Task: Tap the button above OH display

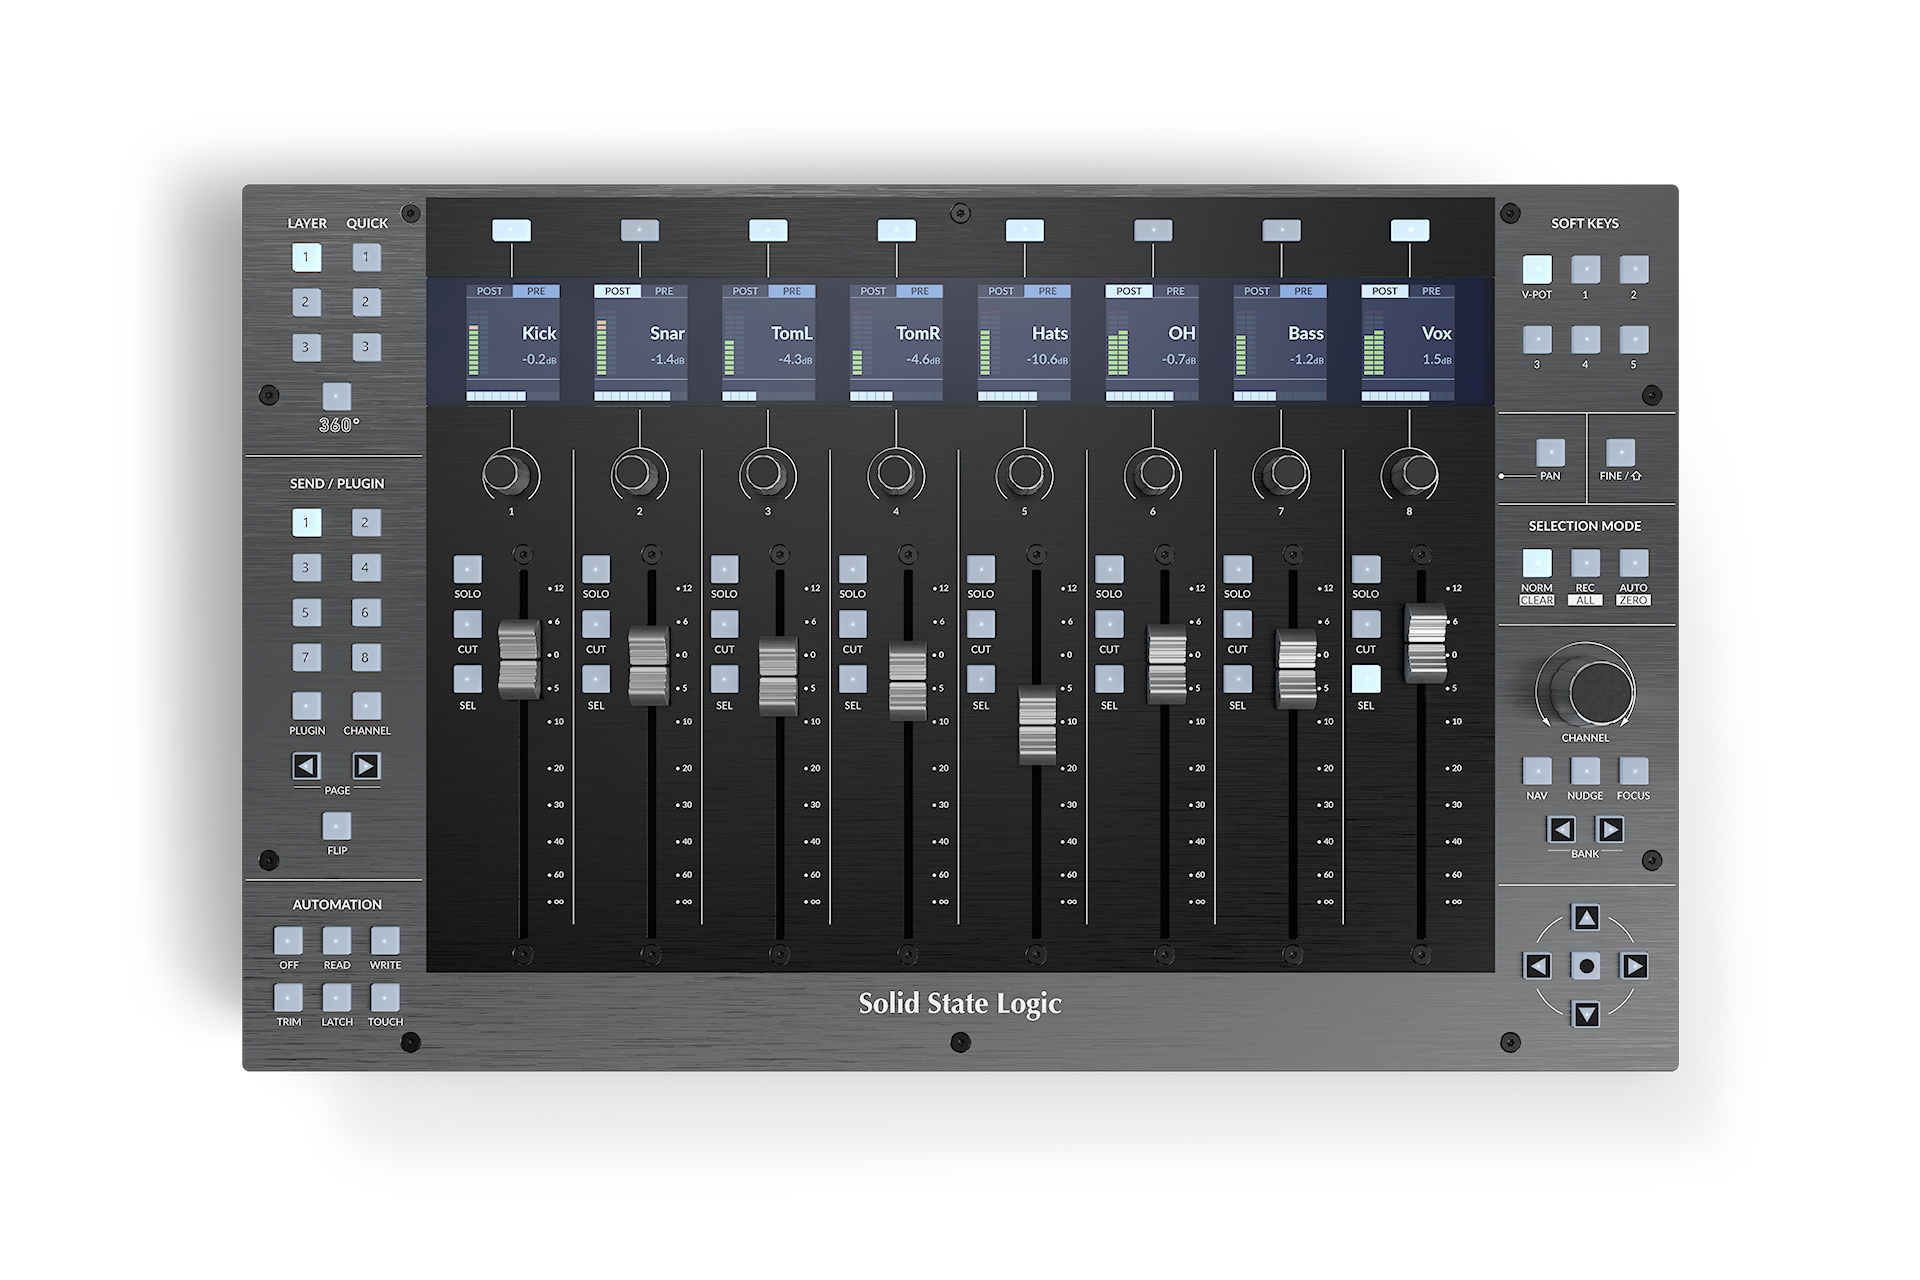Action: click(x=1153, y=231)
